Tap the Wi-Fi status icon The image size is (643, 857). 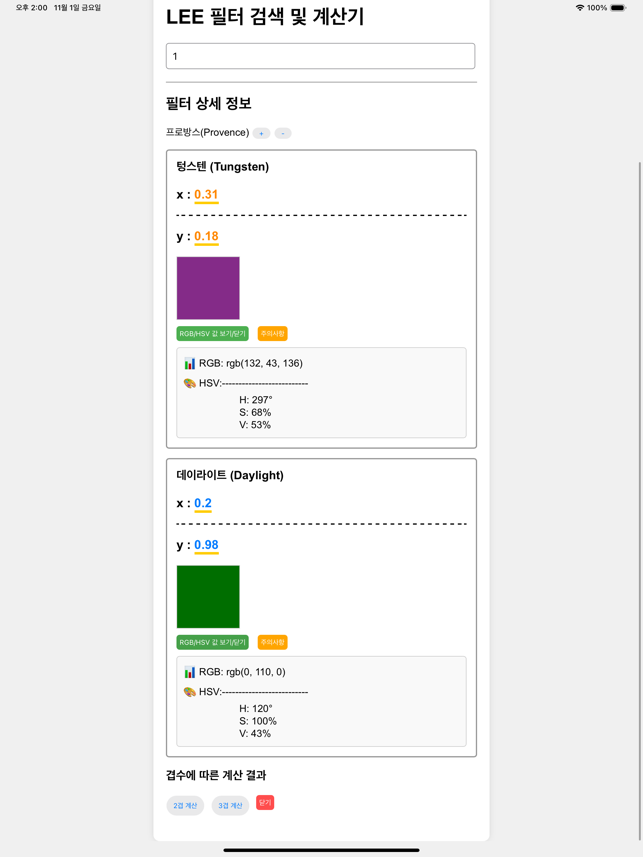(580, 8)
